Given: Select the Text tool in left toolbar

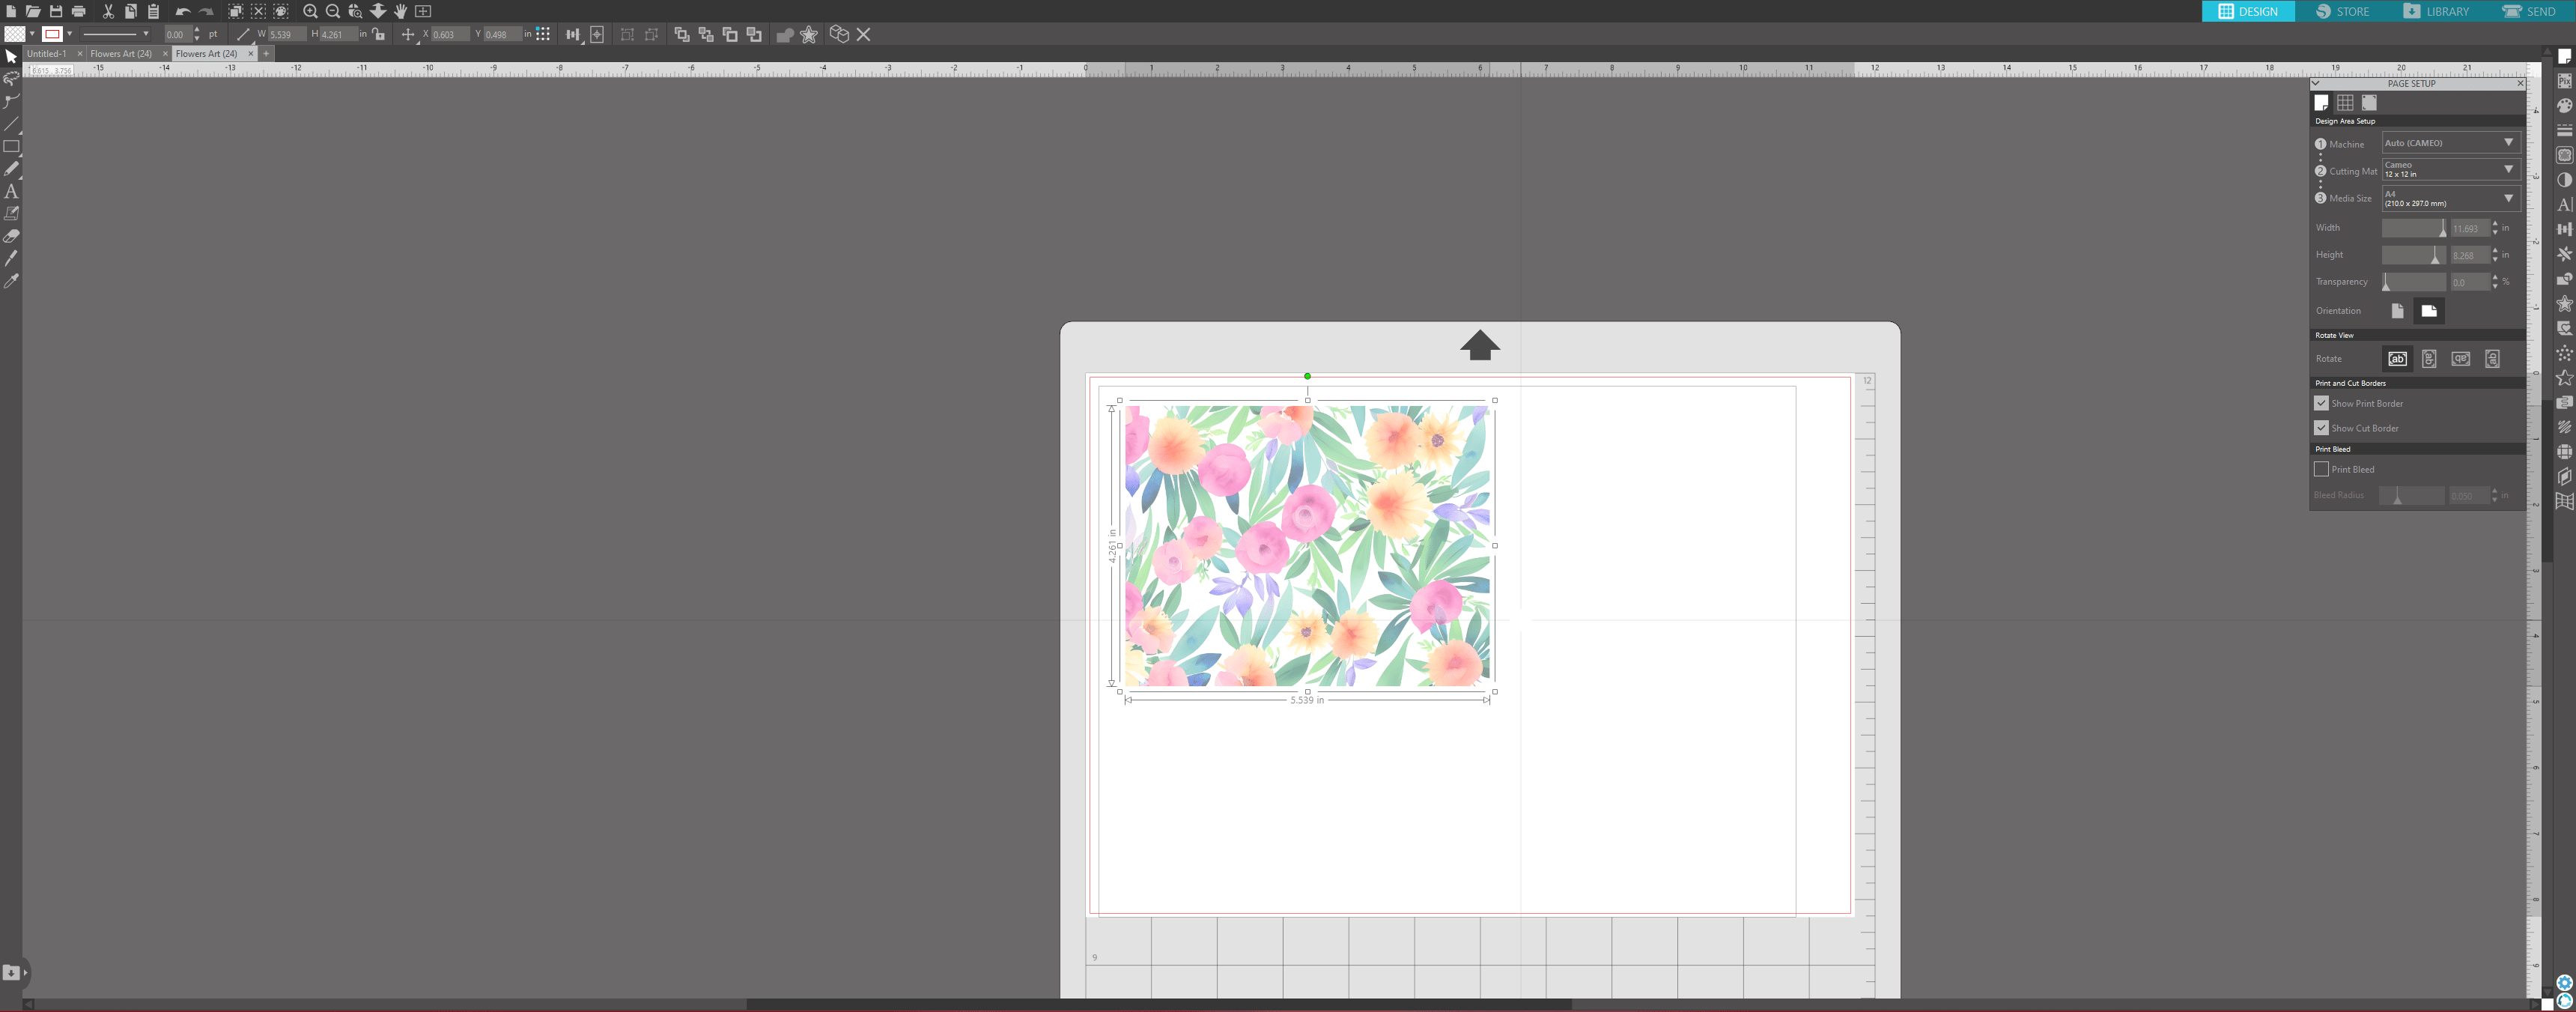Looking at the screenshot, I should click(x=11, y=191).
